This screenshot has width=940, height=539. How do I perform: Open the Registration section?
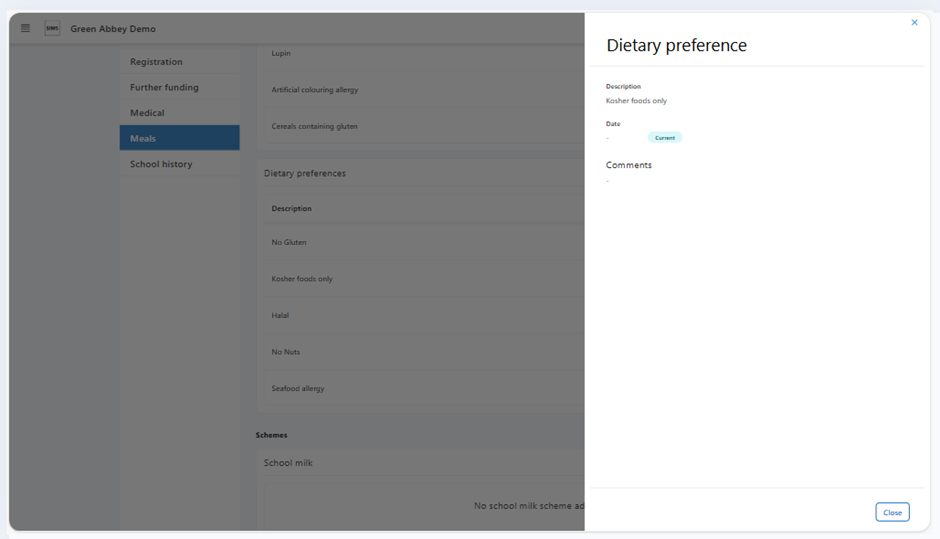[156, 62]
